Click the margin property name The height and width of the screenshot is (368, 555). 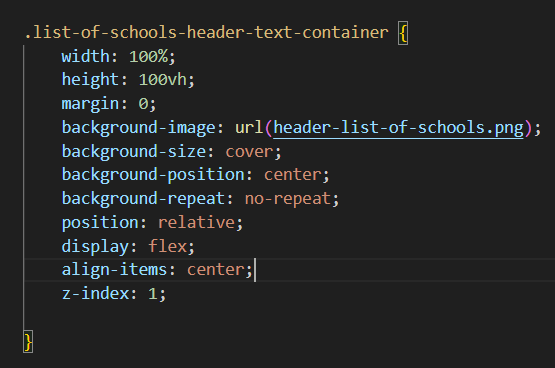(x=90, y=104)
